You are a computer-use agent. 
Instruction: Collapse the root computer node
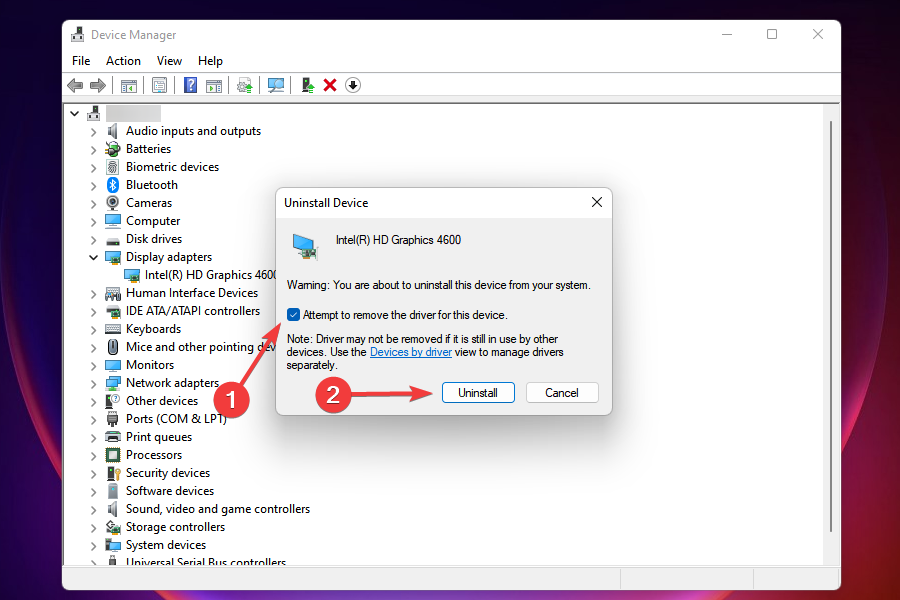pos(75,114)
